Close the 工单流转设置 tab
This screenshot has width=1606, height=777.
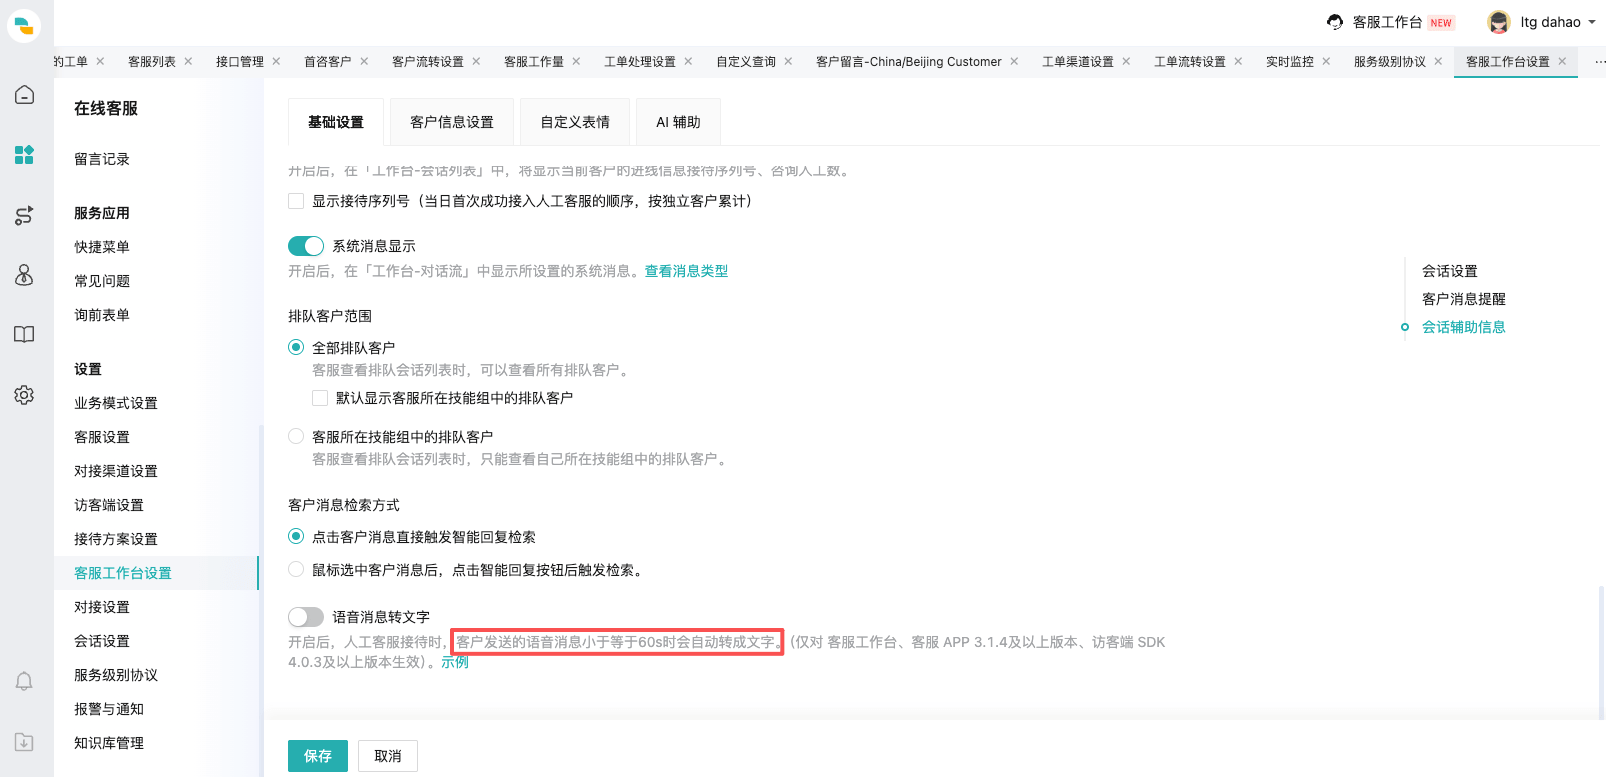pyautogui.click(x=1238, y=61)
